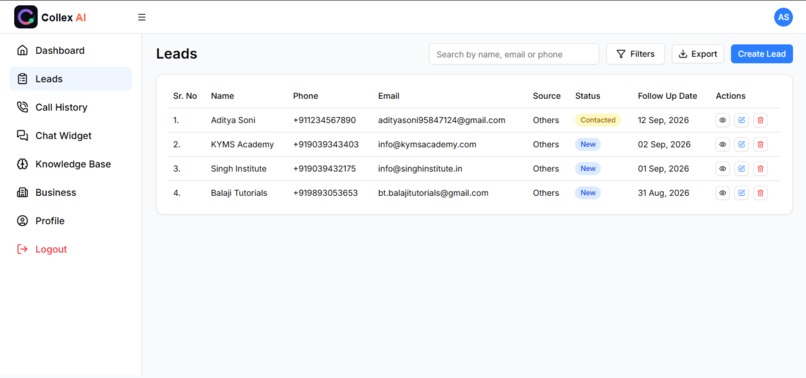The height and width of the screenshot is (378, 806).
Task: Delete the Balaji Tutorials lead
Action: coord(760,193)
